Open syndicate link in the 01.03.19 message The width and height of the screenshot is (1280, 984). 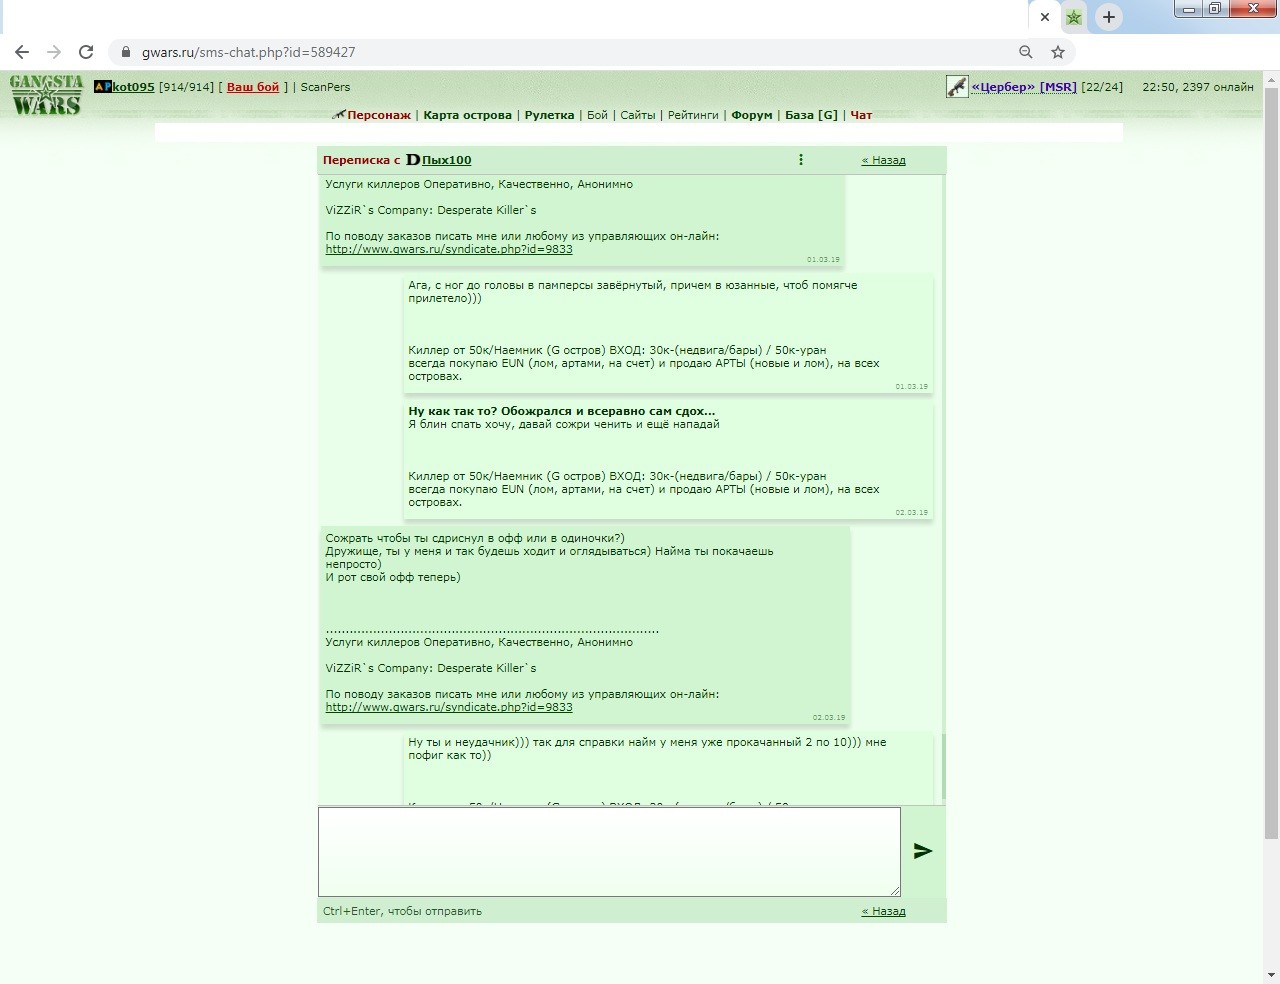pos(449,249)
